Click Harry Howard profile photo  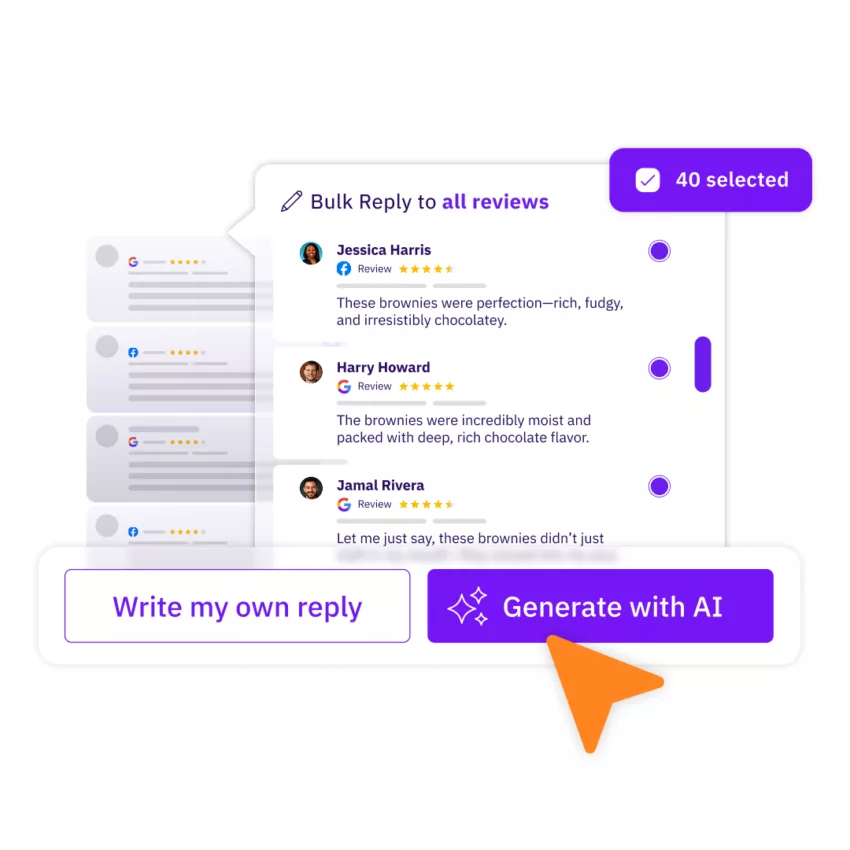point(311,371)
